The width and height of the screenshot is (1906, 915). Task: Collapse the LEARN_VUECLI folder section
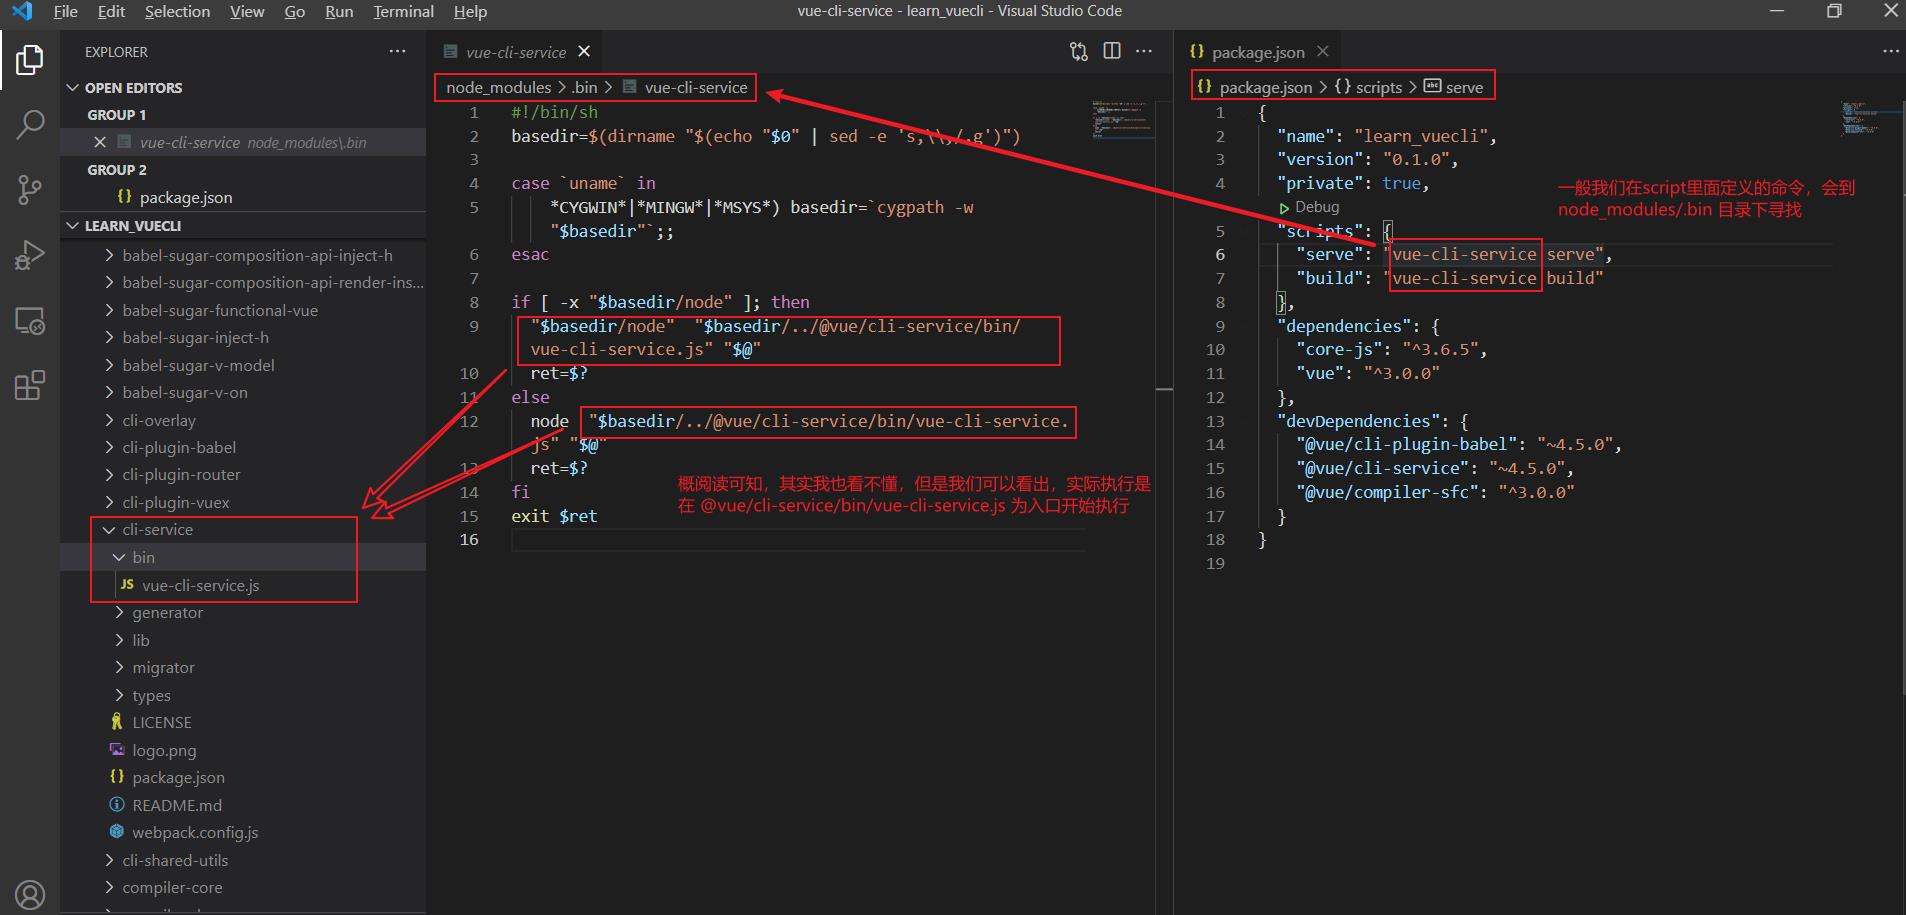coord(133,226)
